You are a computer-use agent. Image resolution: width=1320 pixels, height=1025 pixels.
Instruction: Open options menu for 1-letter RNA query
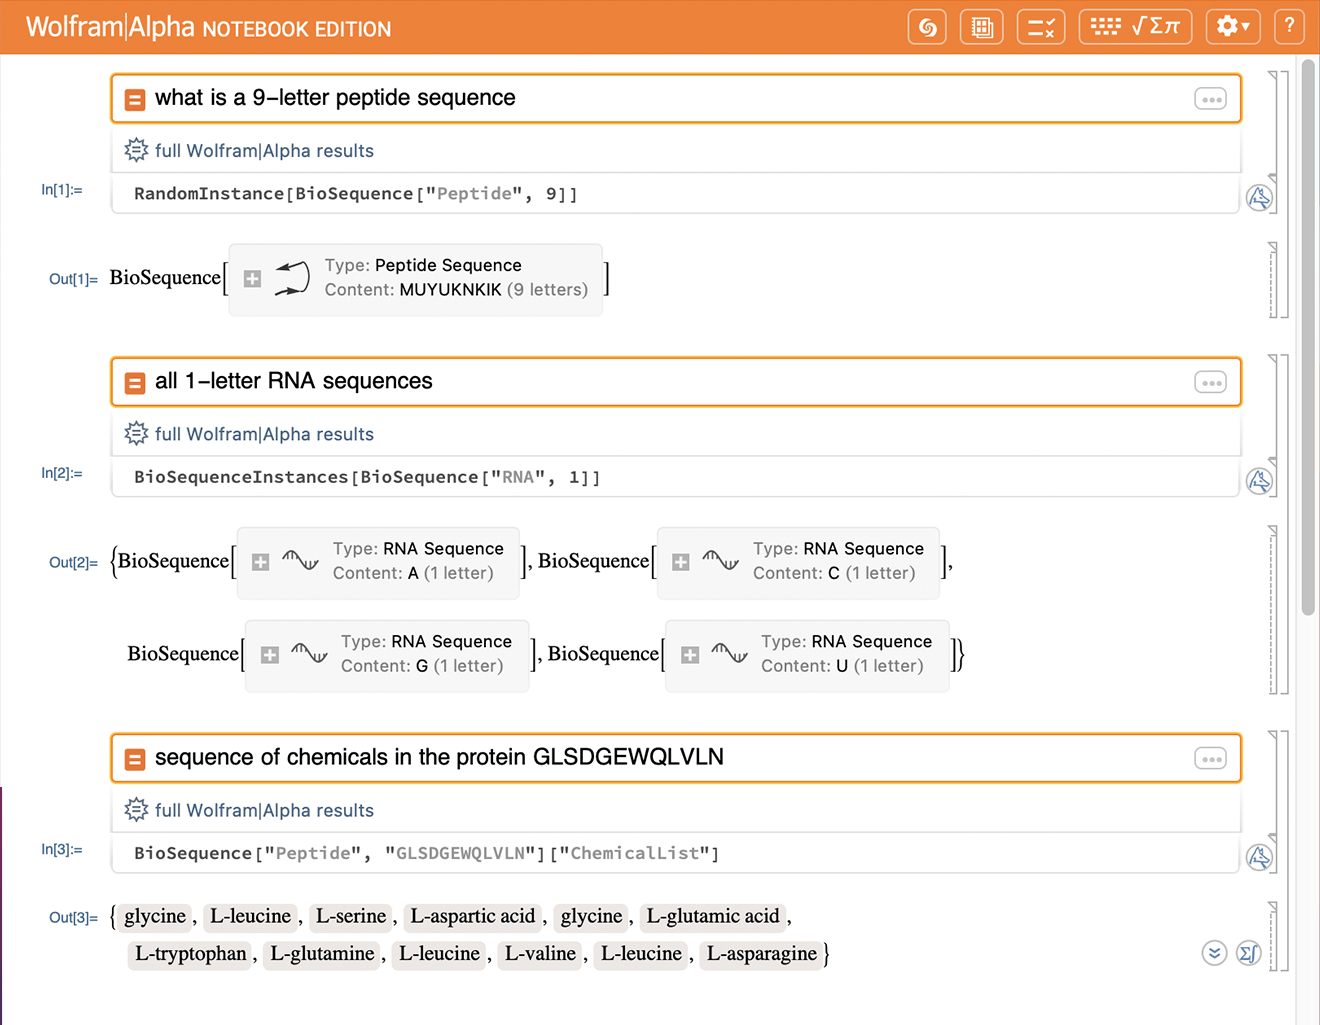point(1210,382)
